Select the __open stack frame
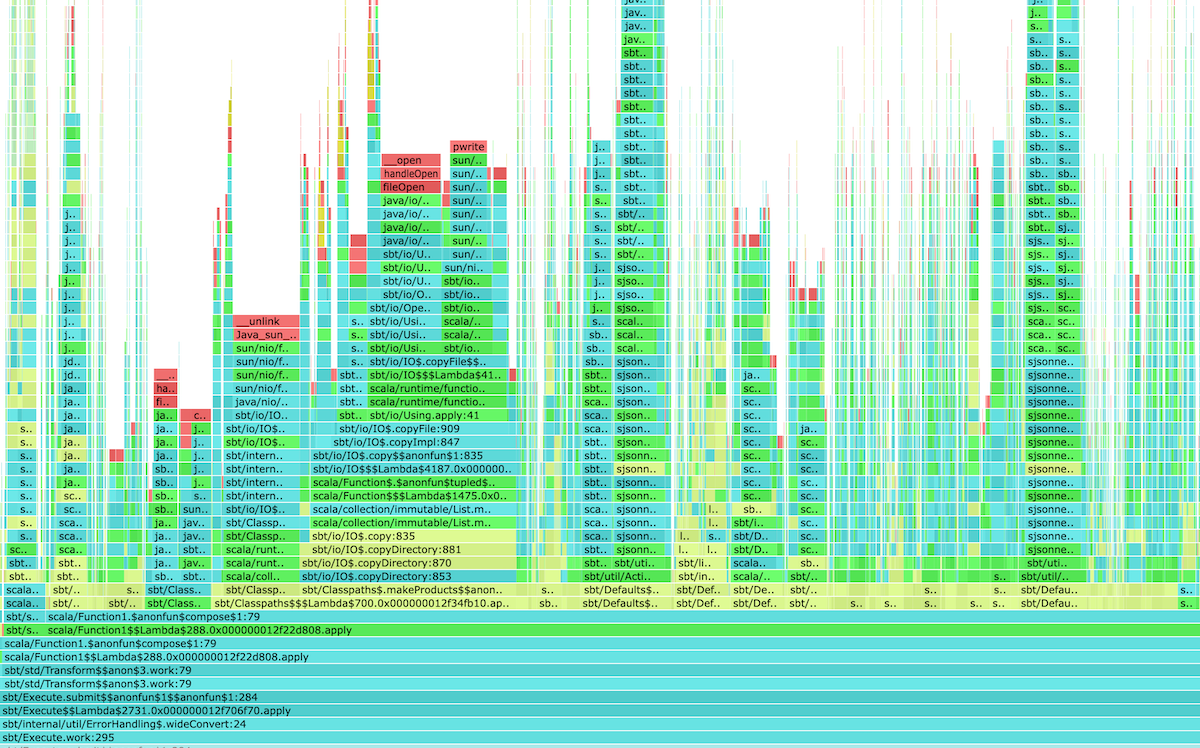Image resolution: width=1200 pixels, height=748 pixels. pos(410,160)
